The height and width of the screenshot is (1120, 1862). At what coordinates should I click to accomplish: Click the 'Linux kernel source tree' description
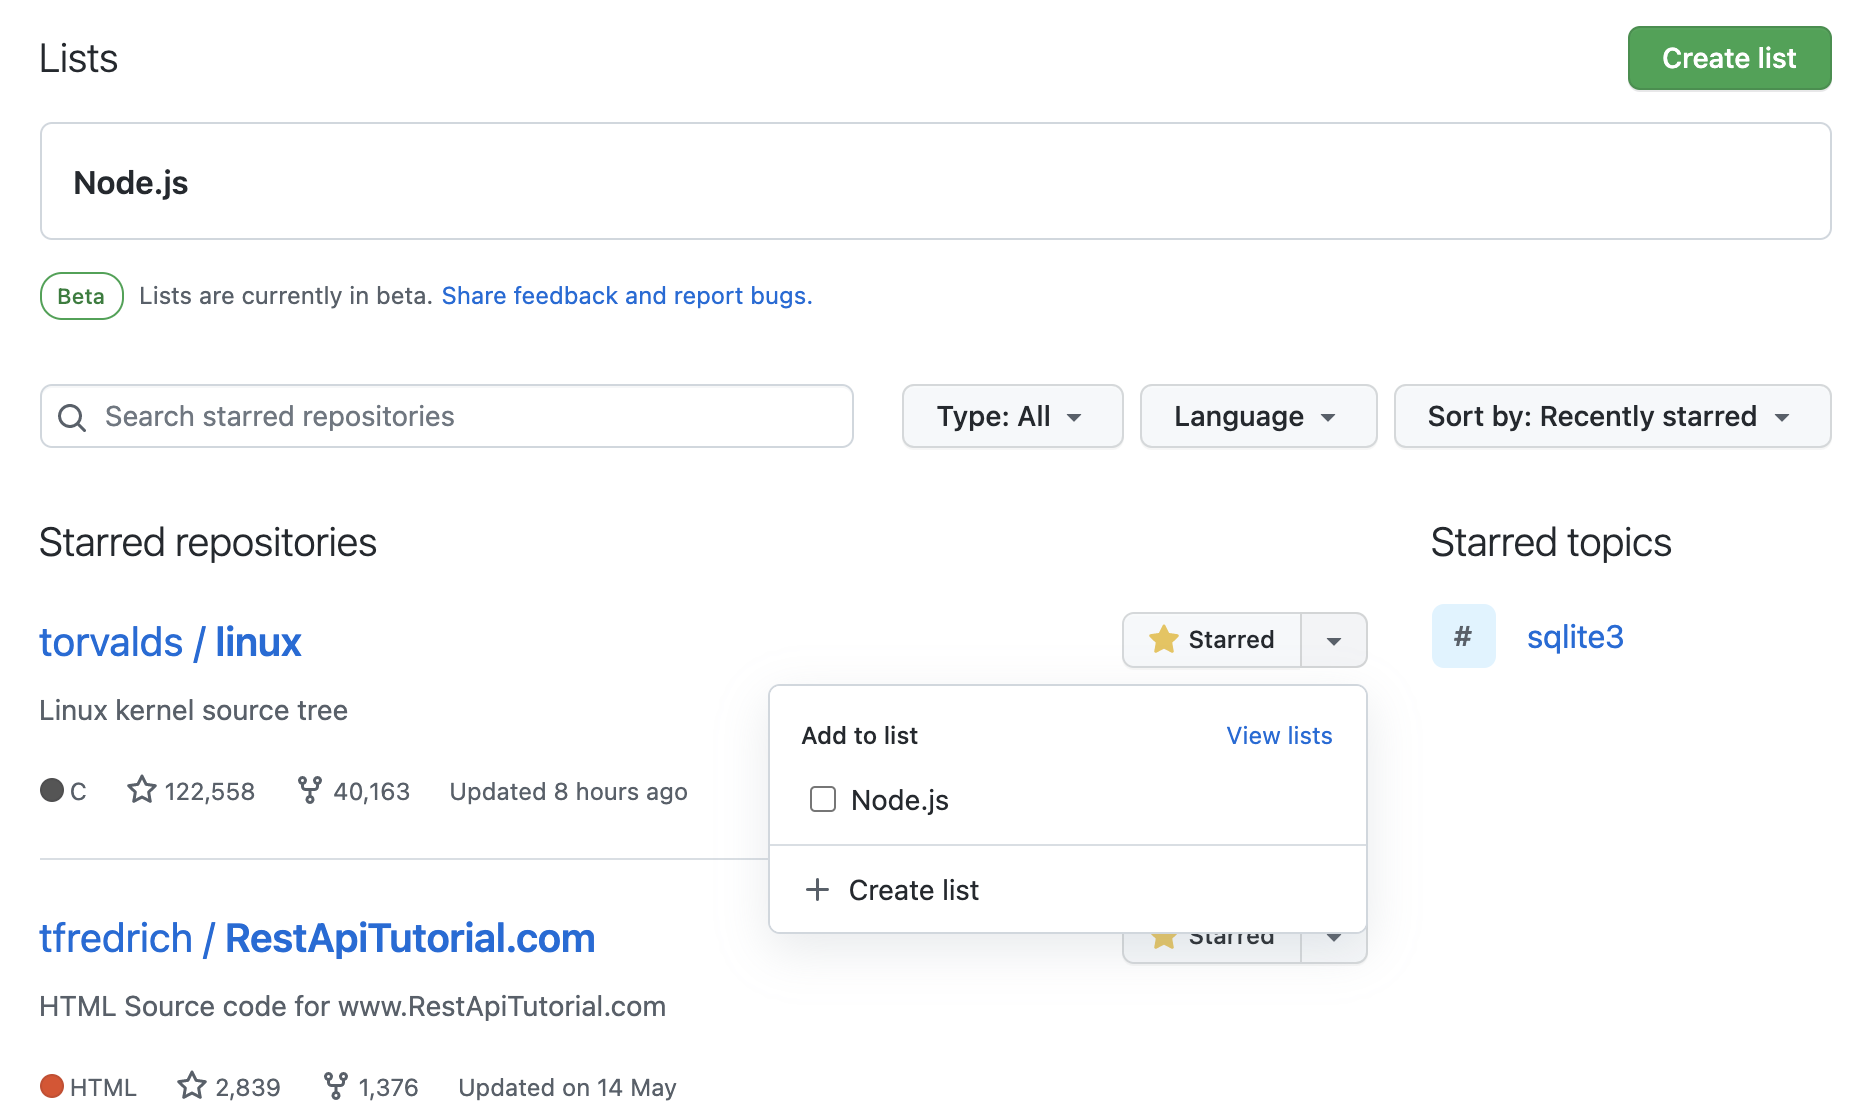tap(193, 711)
